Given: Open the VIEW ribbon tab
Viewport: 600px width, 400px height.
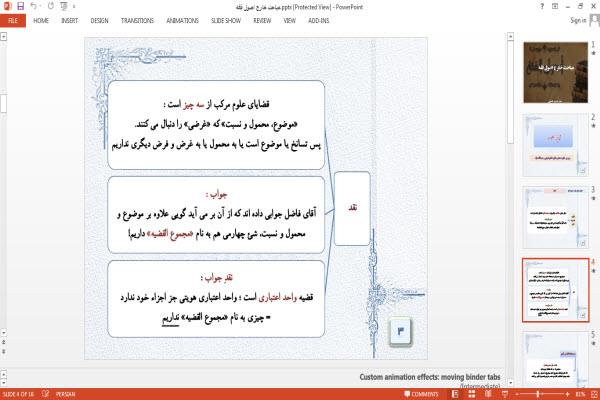Looking at the screenshot, I should tap(290, 21).
